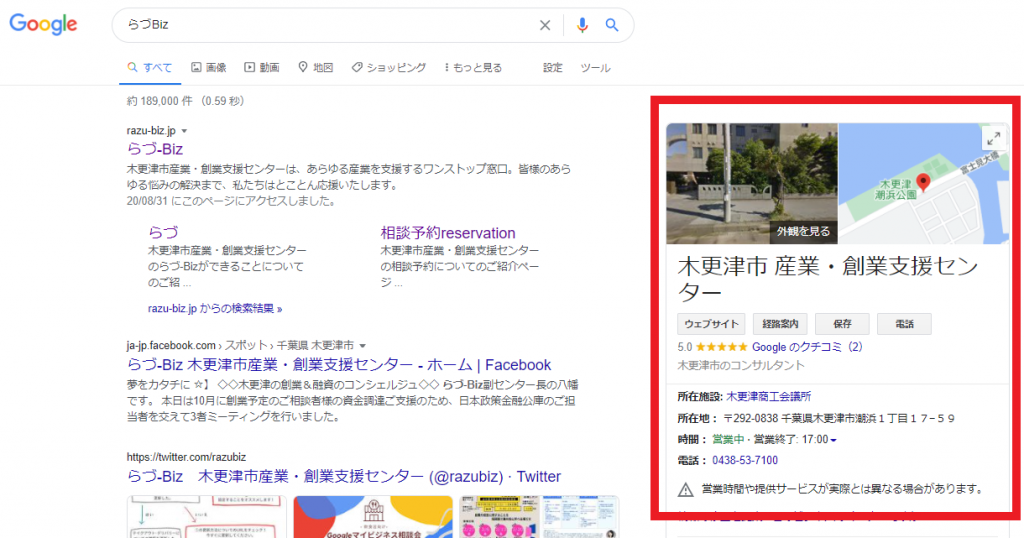Open the 動画 tab

pyautogui.click(x=262, y=67)
